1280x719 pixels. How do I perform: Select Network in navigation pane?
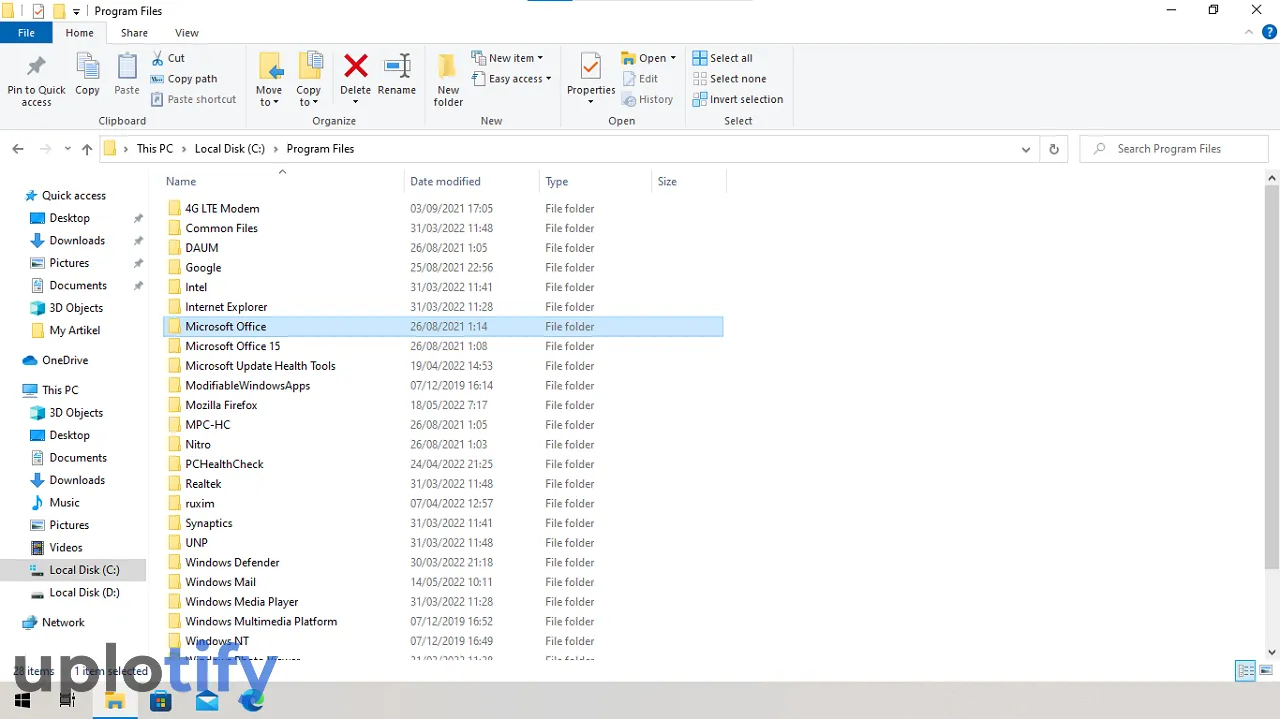point(63,623)
